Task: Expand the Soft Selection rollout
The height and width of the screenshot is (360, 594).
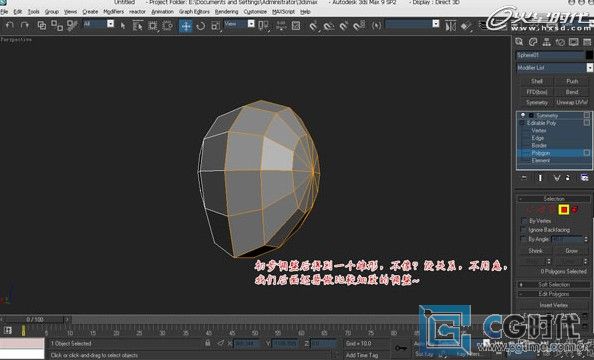Action: point(554,285)
